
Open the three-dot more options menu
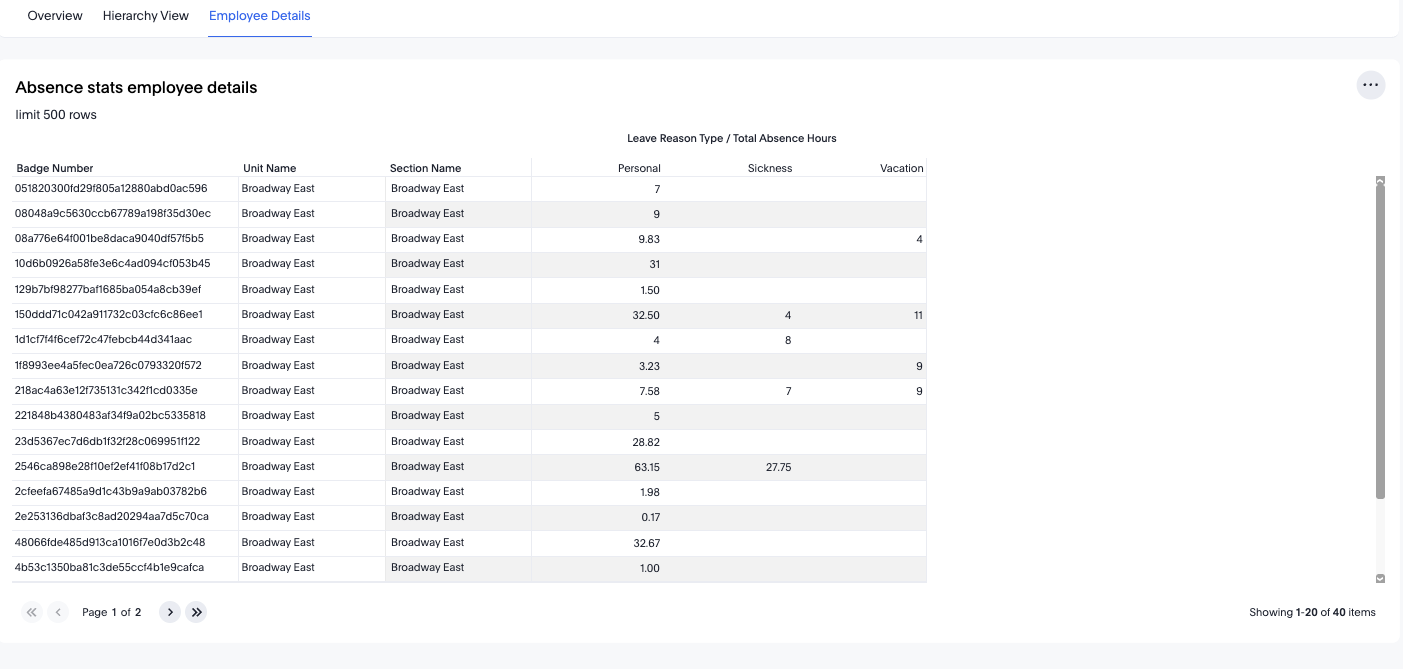point(1370,86)
